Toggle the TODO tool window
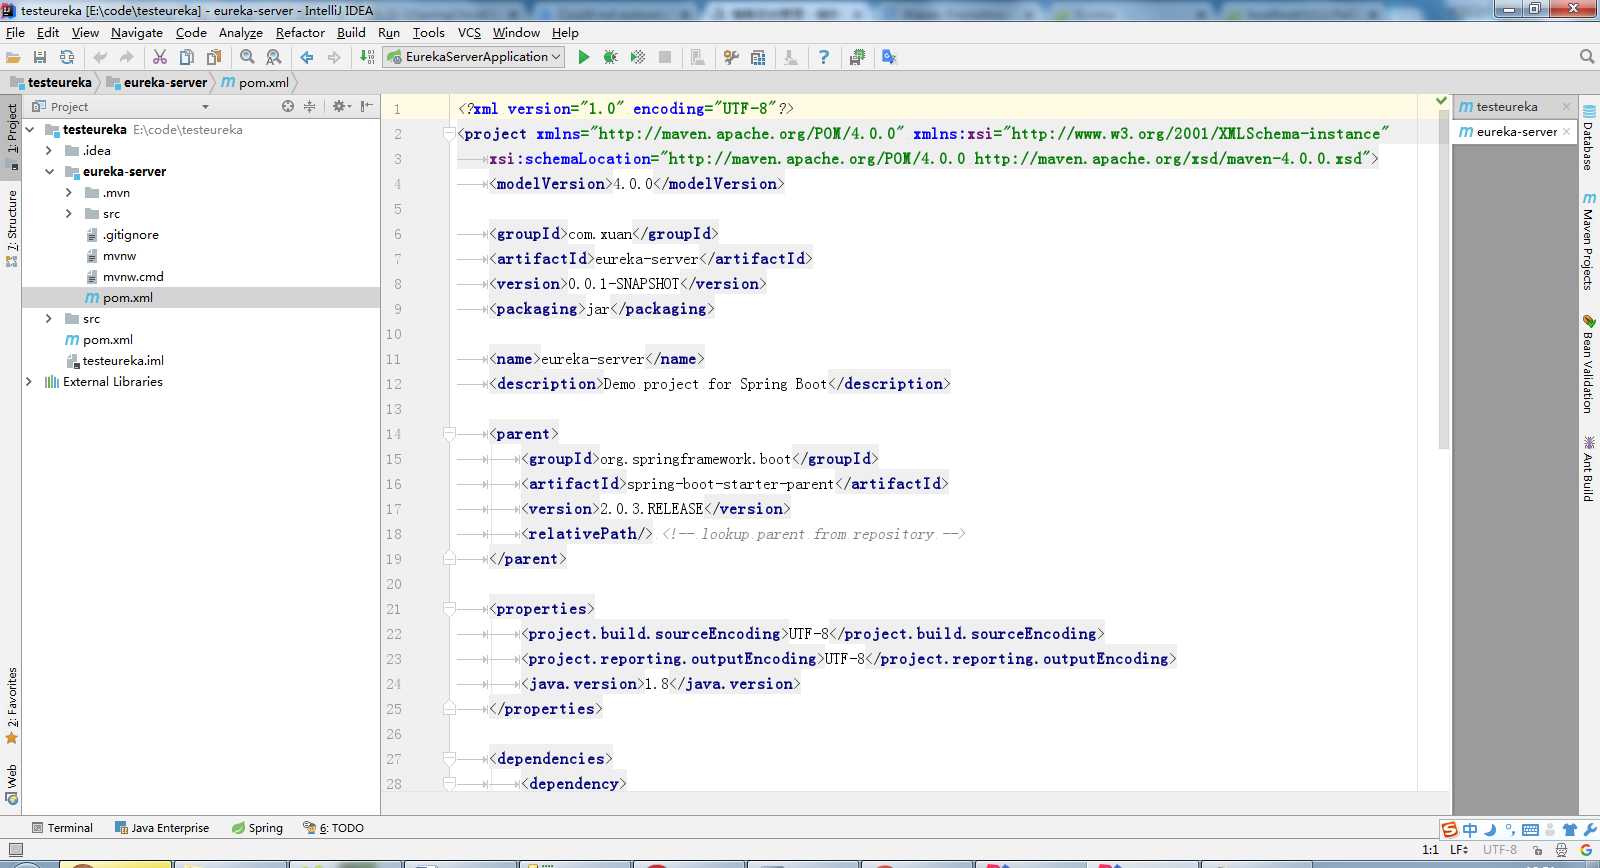This screenshot has width=1600, height=868. [x=334, y=828]
